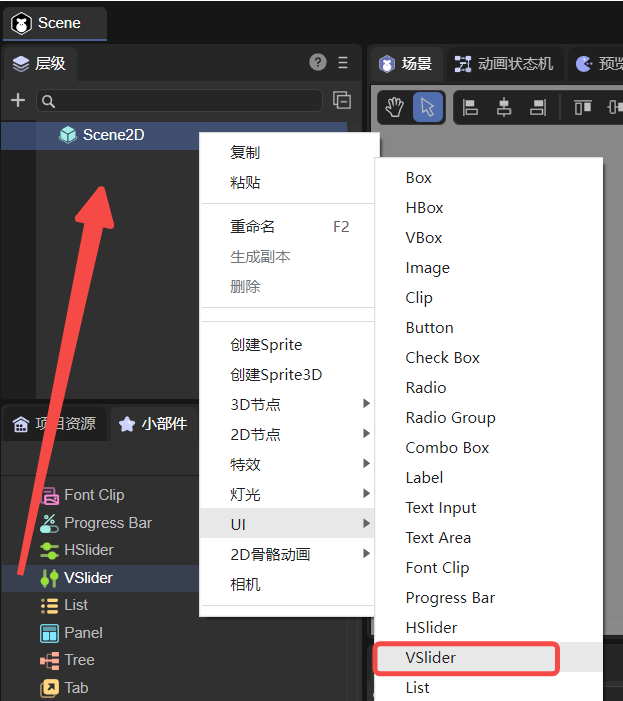Switch to the 动画状态机 tab
Image resolution: width=623 pixels, height=701 pixels.
[504, 63]
